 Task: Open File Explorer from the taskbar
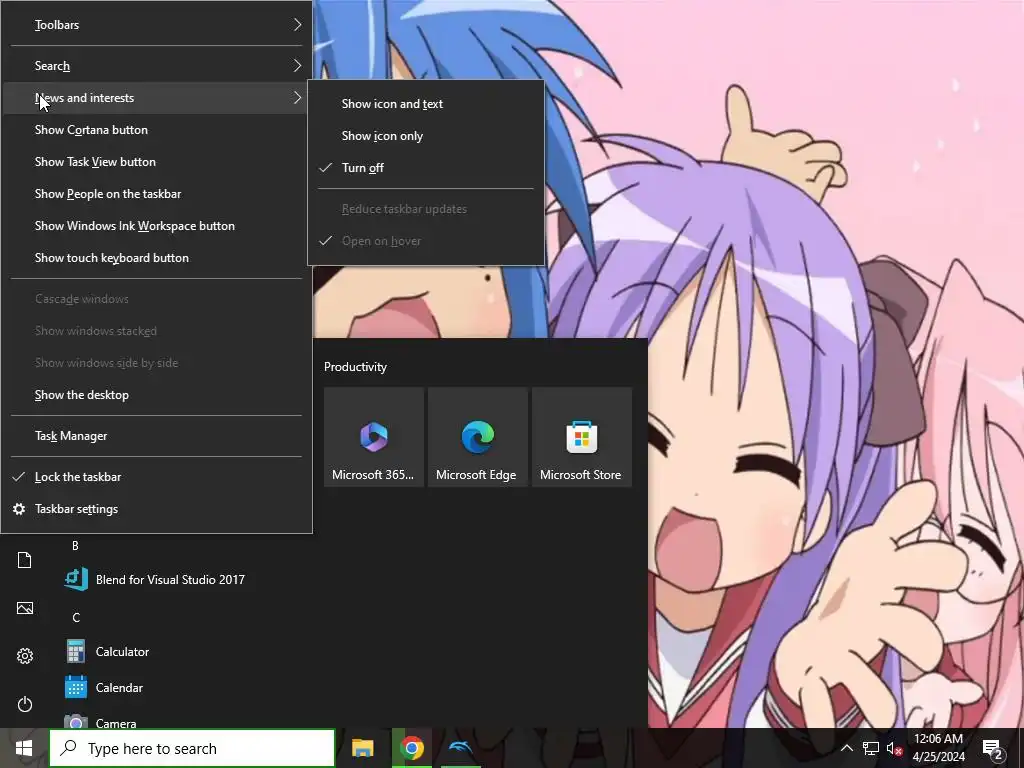[x=362, y=748]
